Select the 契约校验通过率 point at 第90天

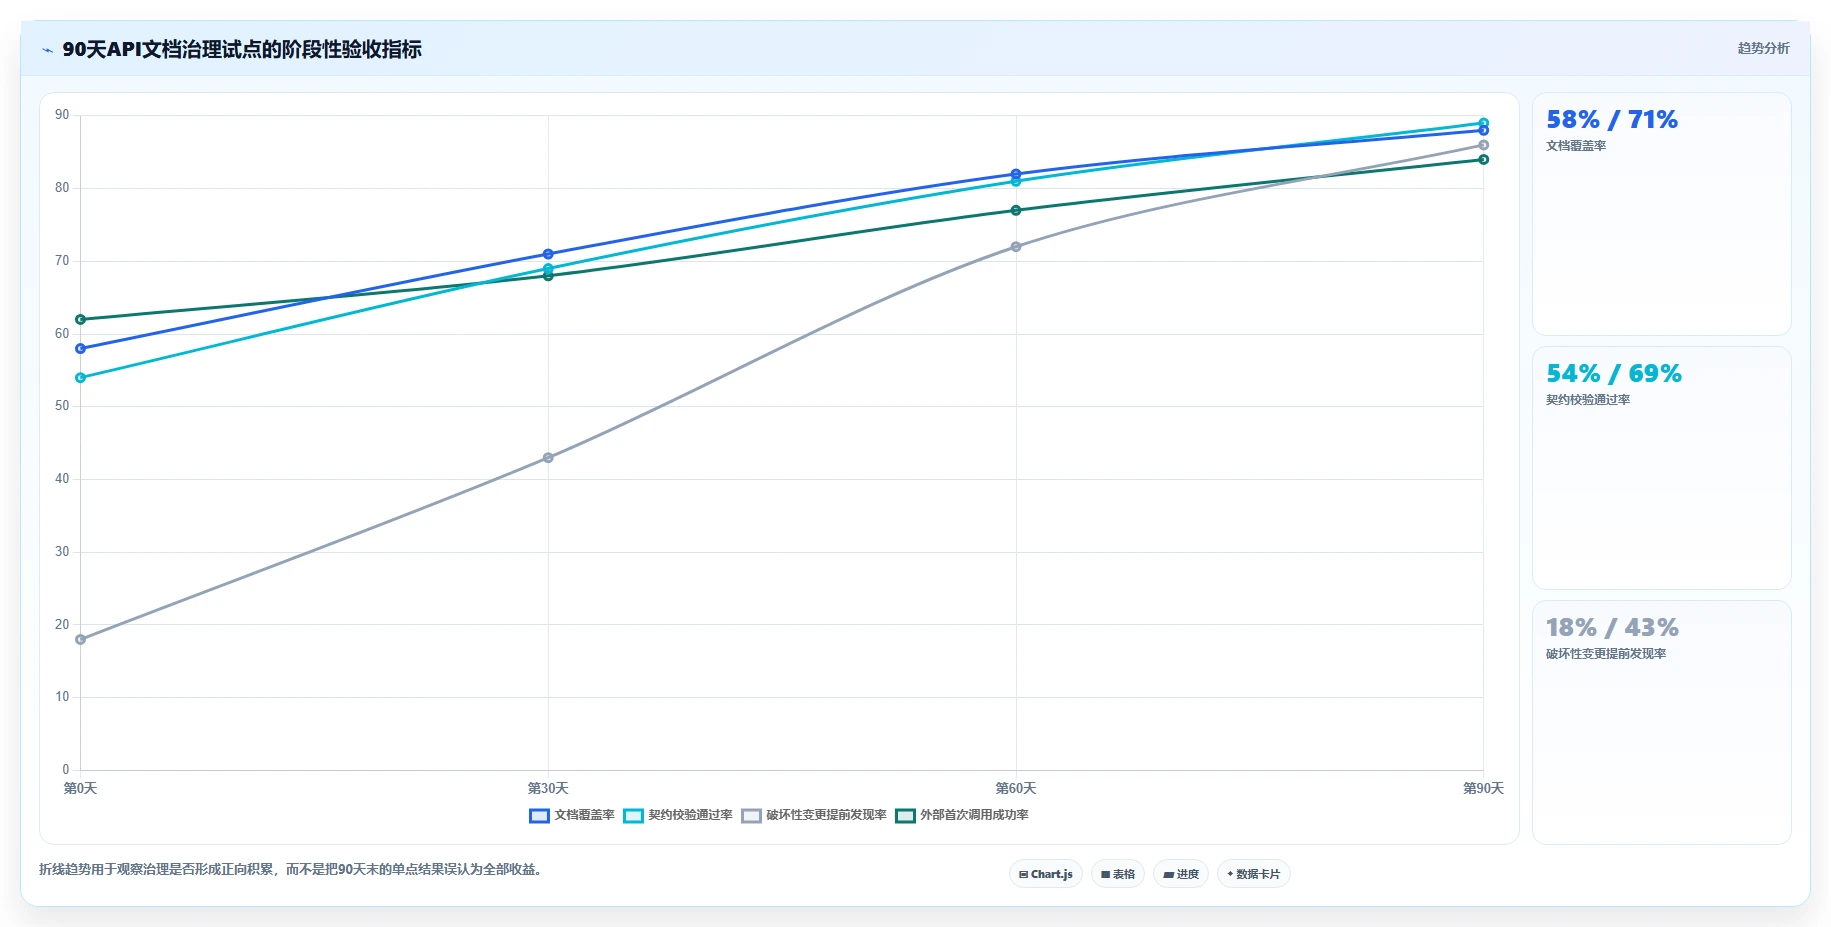coord(1484,123)
